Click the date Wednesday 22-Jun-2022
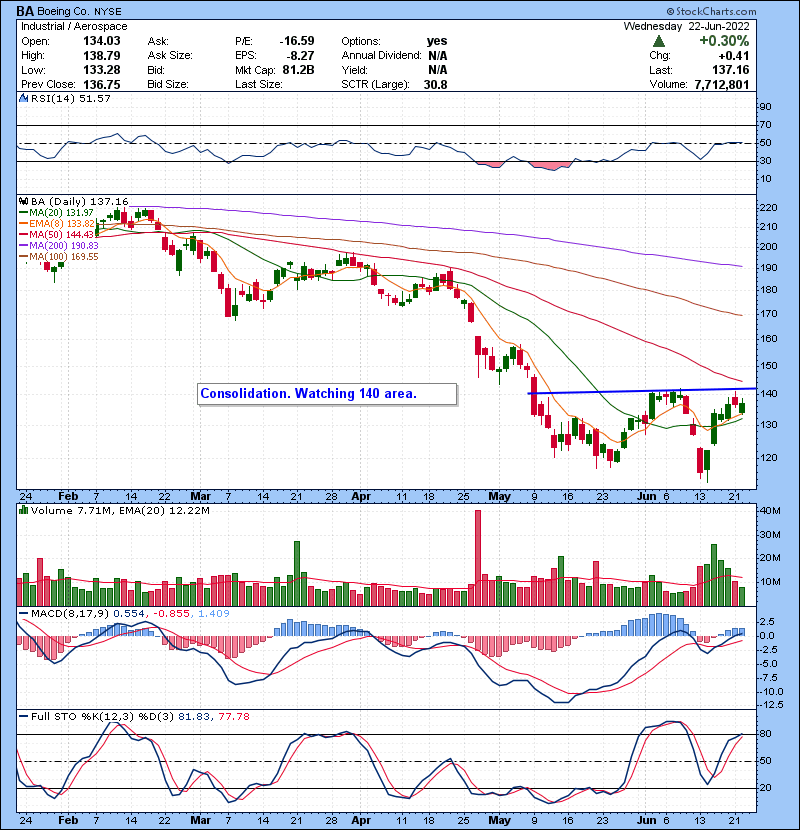The width and height of the screenshot is (800, 830). pos(686,26)
